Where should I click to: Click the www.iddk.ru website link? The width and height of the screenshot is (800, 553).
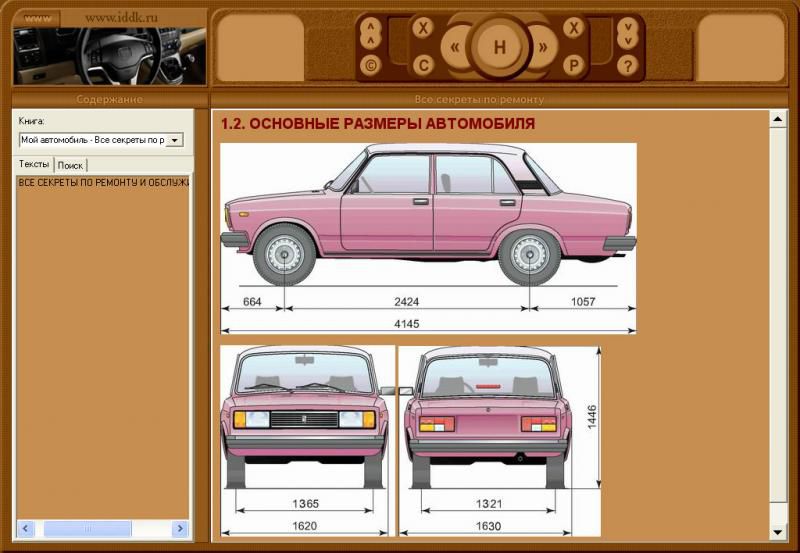121,17
